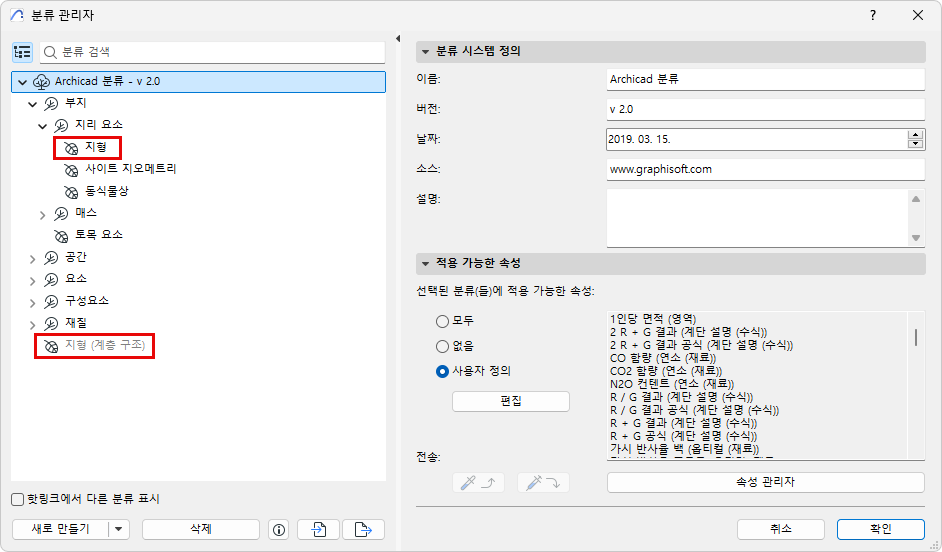This screenshot has width=942, height=552.
Task: Open the 속성 관리자 button
Action: click(765, 482)
